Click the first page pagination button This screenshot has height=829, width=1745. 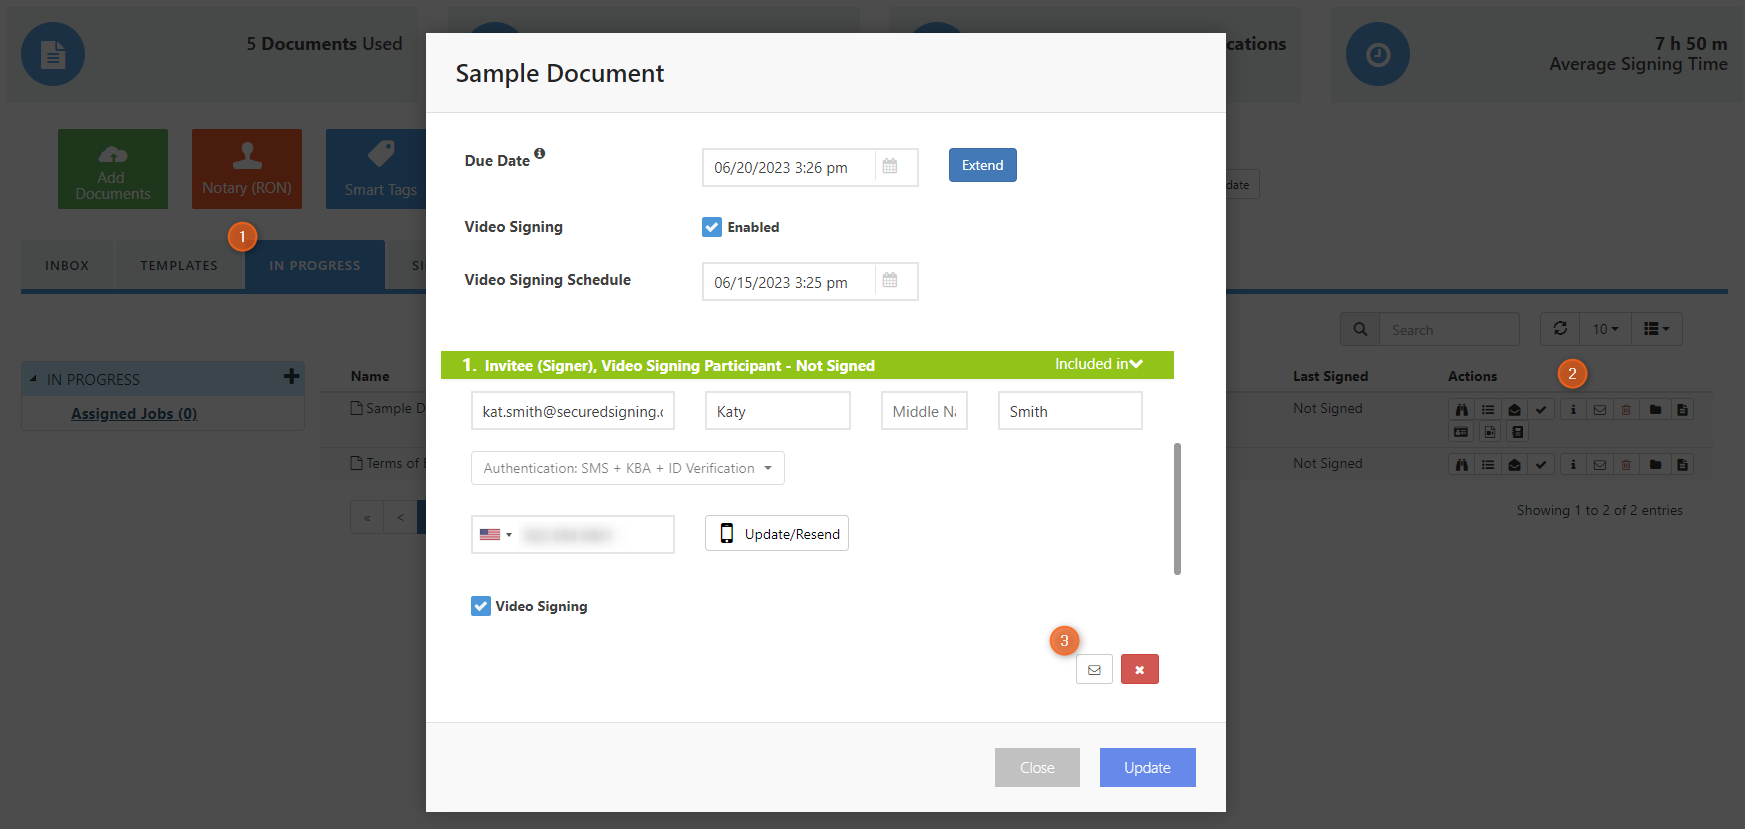367,517
